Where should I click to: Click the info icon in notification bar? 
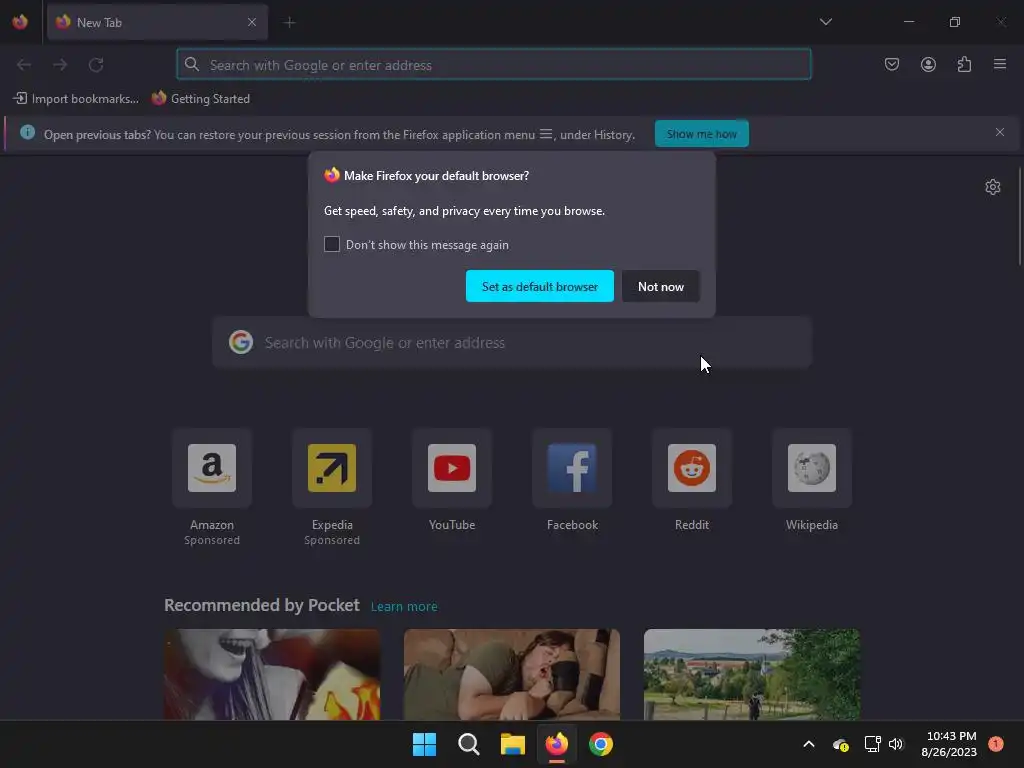tap(27, 133)
